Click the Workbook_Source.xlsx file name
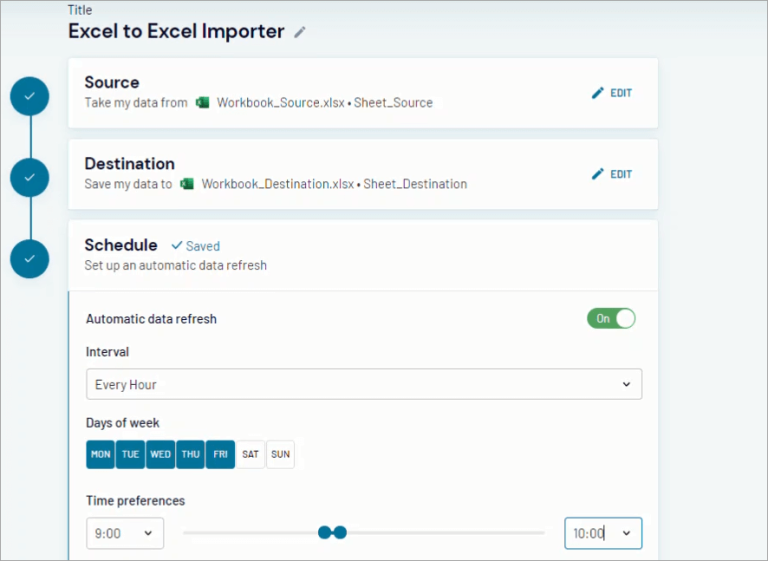768x561 pixels. click(280, 102)
